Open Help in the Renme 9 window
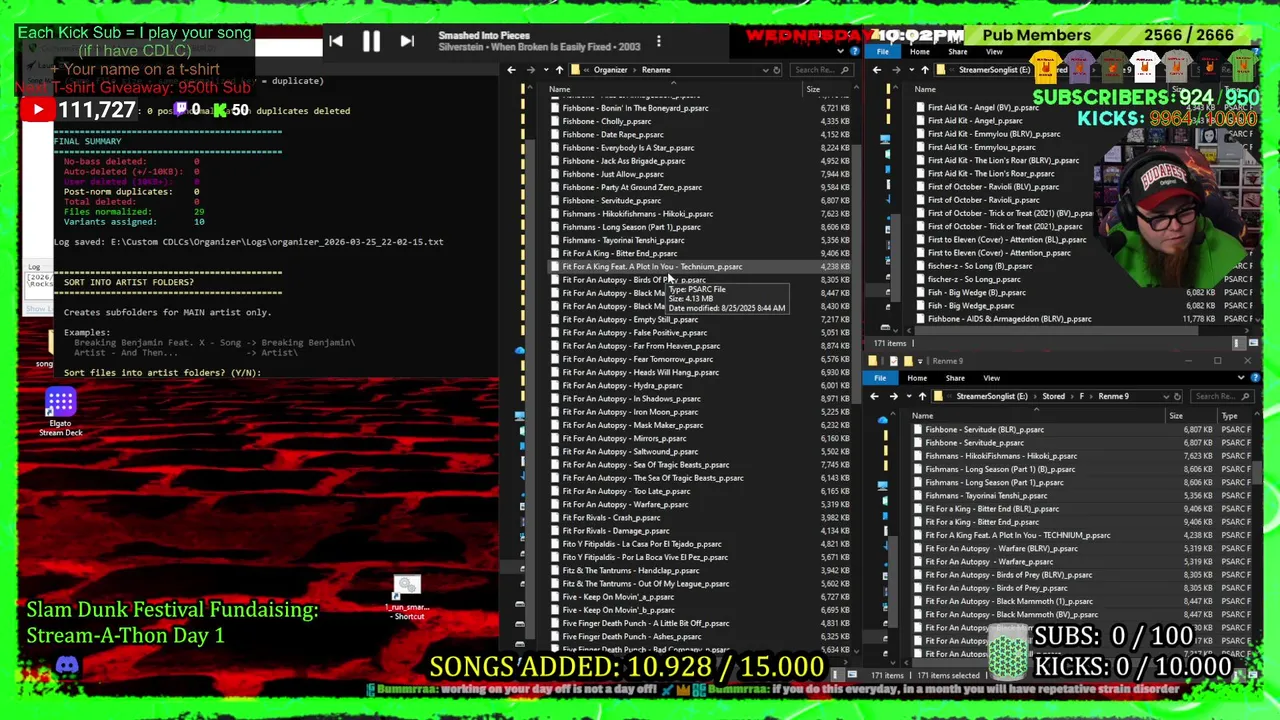Image resolution: width=1280 pixels, height=720 pixels. click(x=1254, y=378)
